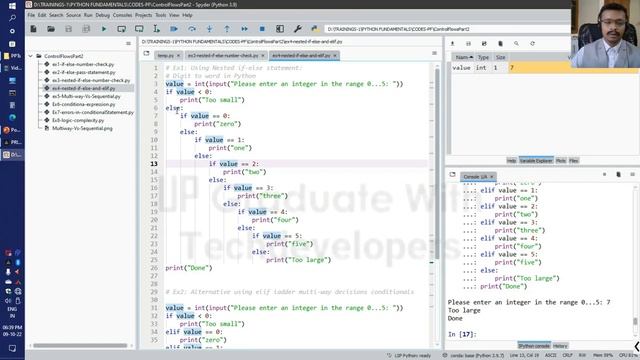Sort variables by the Name column header
This screenshot has height=360, width=640.
coord(464,57)
